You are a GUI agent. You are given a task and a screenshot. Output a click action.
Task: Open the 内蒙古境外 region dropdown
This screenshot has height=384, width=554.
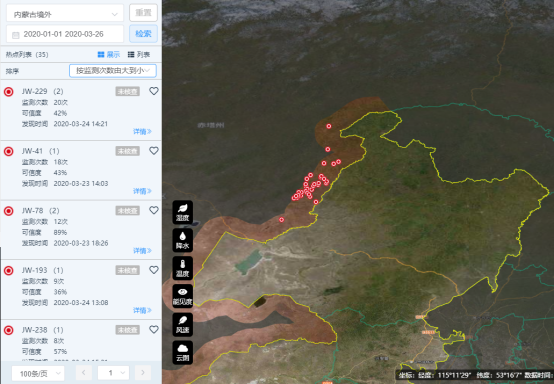65,14
